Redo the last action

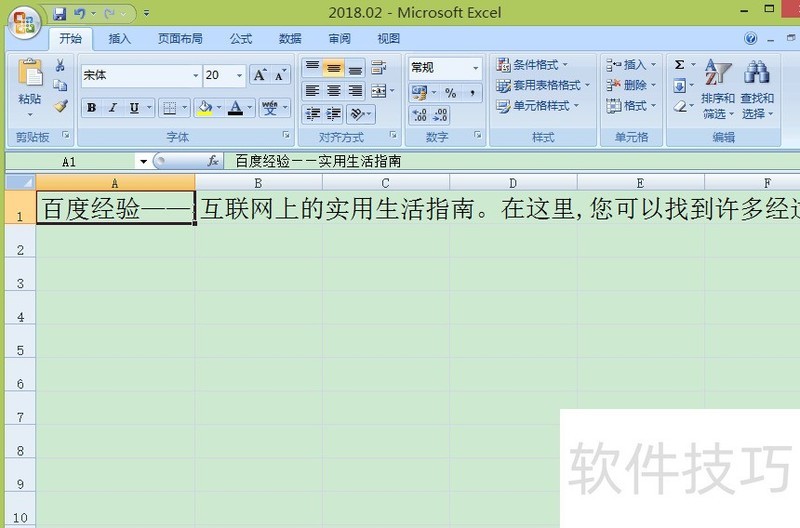coord(109,14)
